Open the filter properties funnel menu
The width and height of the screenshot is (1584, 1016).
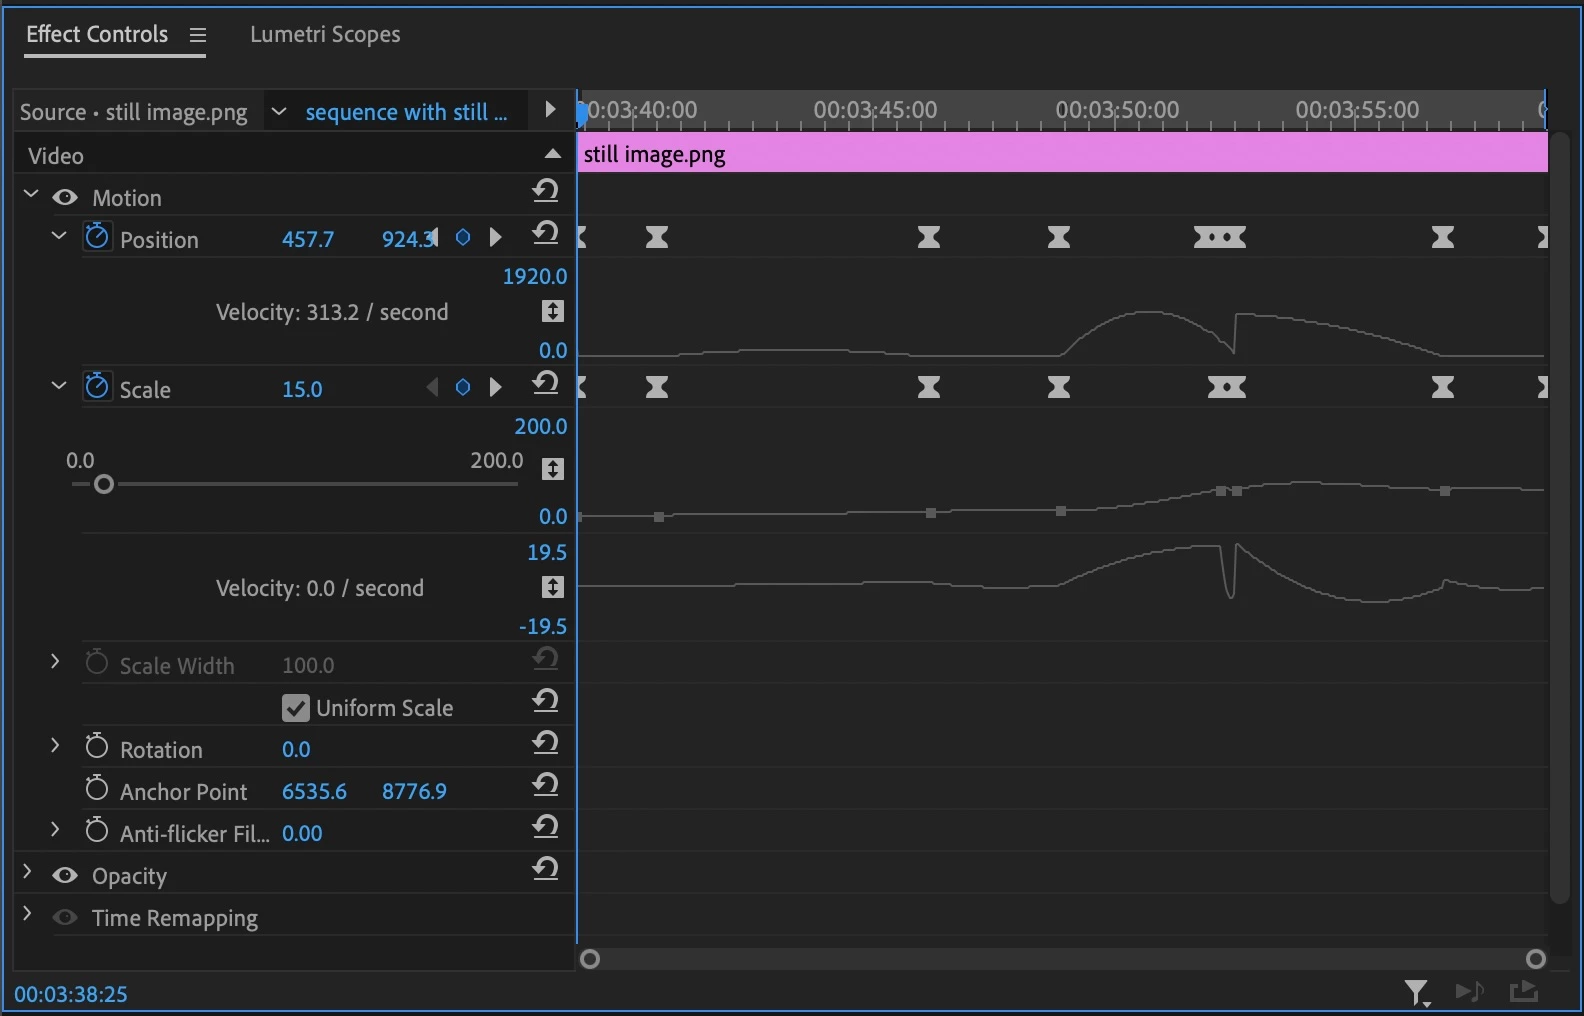pos(1417,992)
